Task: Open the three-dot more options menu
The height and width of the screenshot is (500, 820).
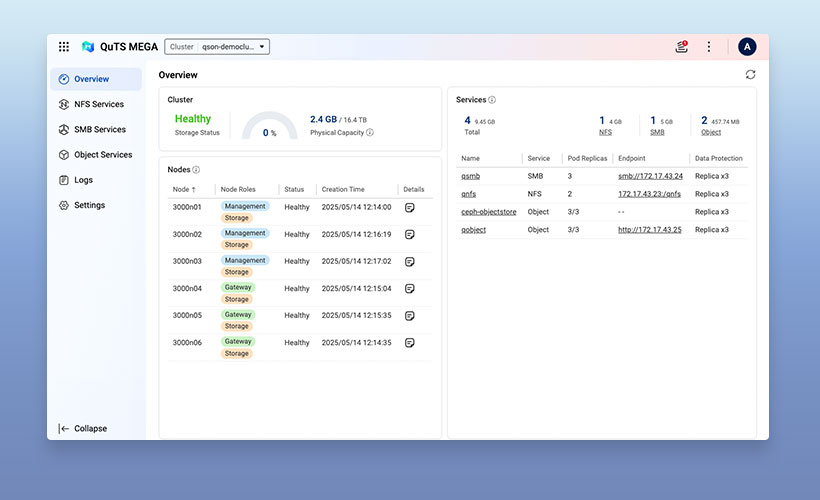Action: pos(709,47)
